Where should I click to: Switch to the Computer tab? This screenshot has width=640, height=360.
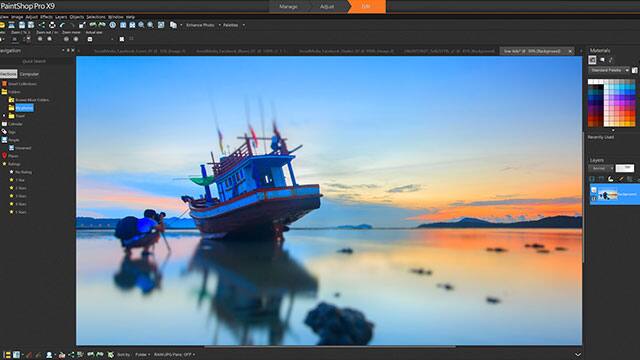point(29,74)
